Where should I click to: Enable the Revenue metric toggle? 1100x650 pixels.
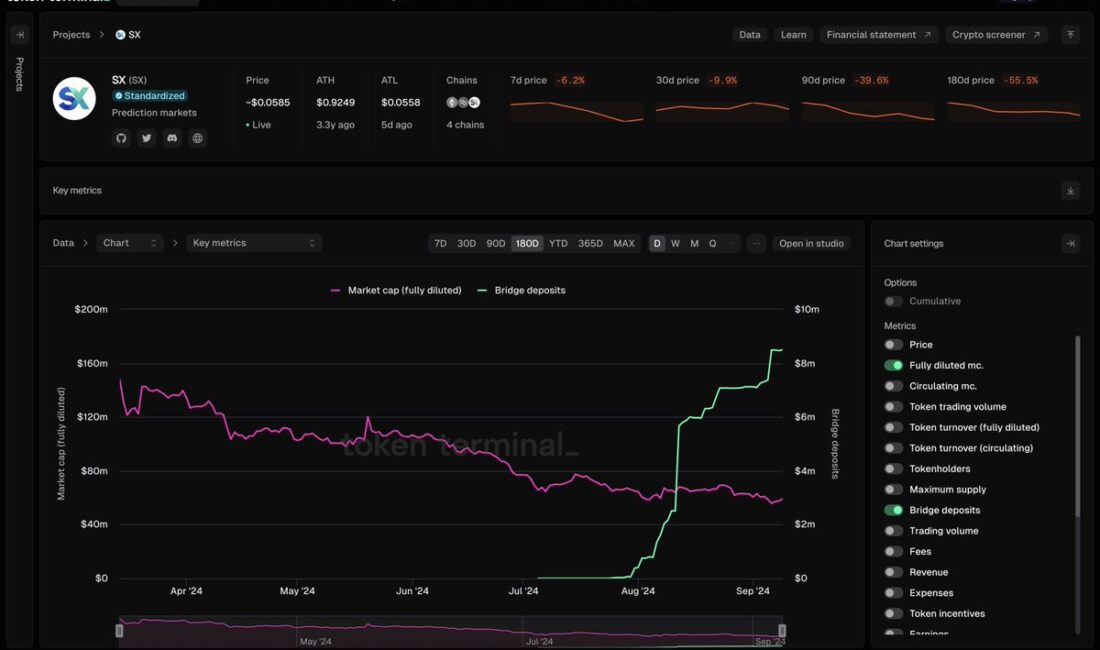pyautogui.click(x=893, y=572)
